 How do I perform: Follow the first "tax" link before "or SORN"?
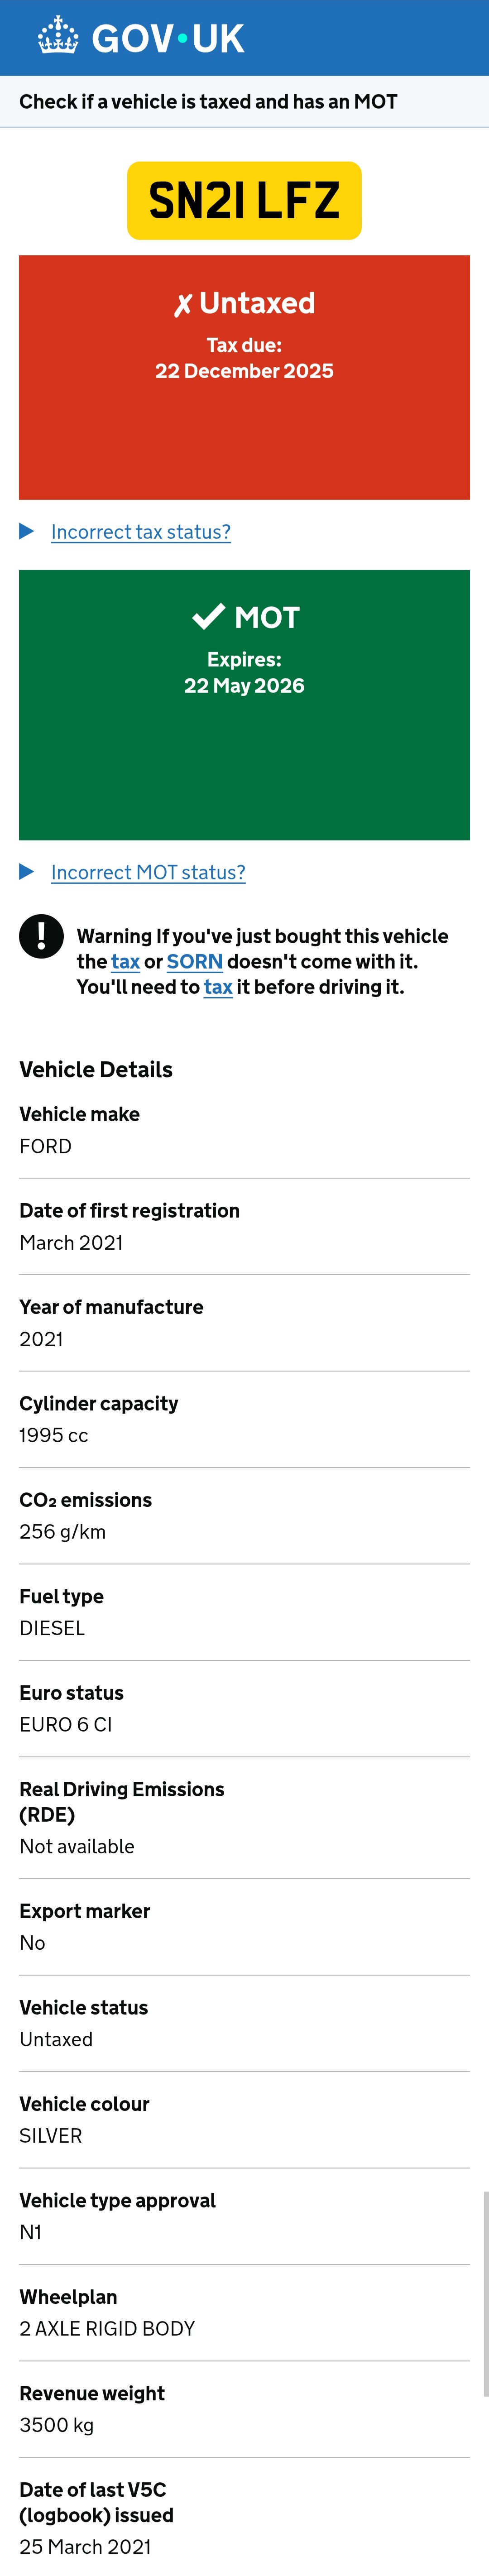point(125,962)
